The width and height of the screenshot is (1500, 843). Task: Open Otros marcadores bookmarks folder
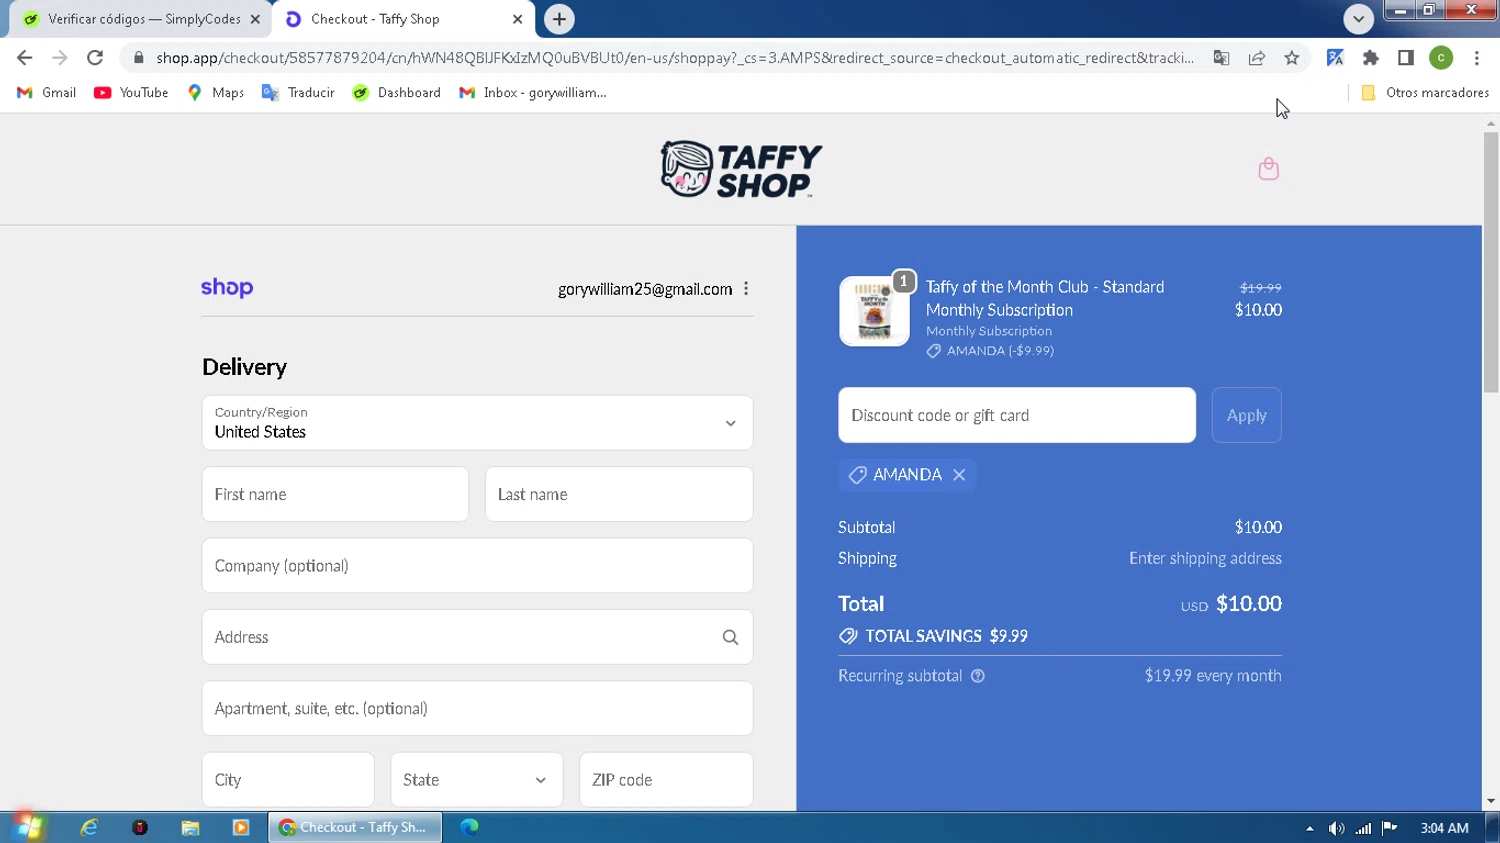pos(1425,92)
